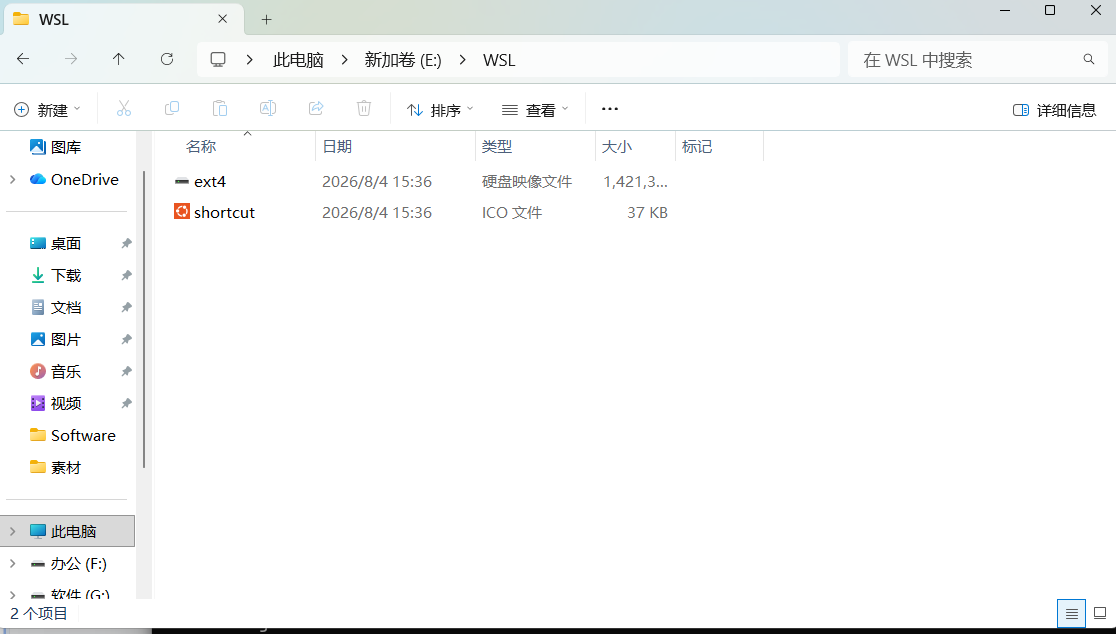This screenshot has height=634, width=1116.
Task: Open the See more ellipsis menu
Action: (610, 109)
